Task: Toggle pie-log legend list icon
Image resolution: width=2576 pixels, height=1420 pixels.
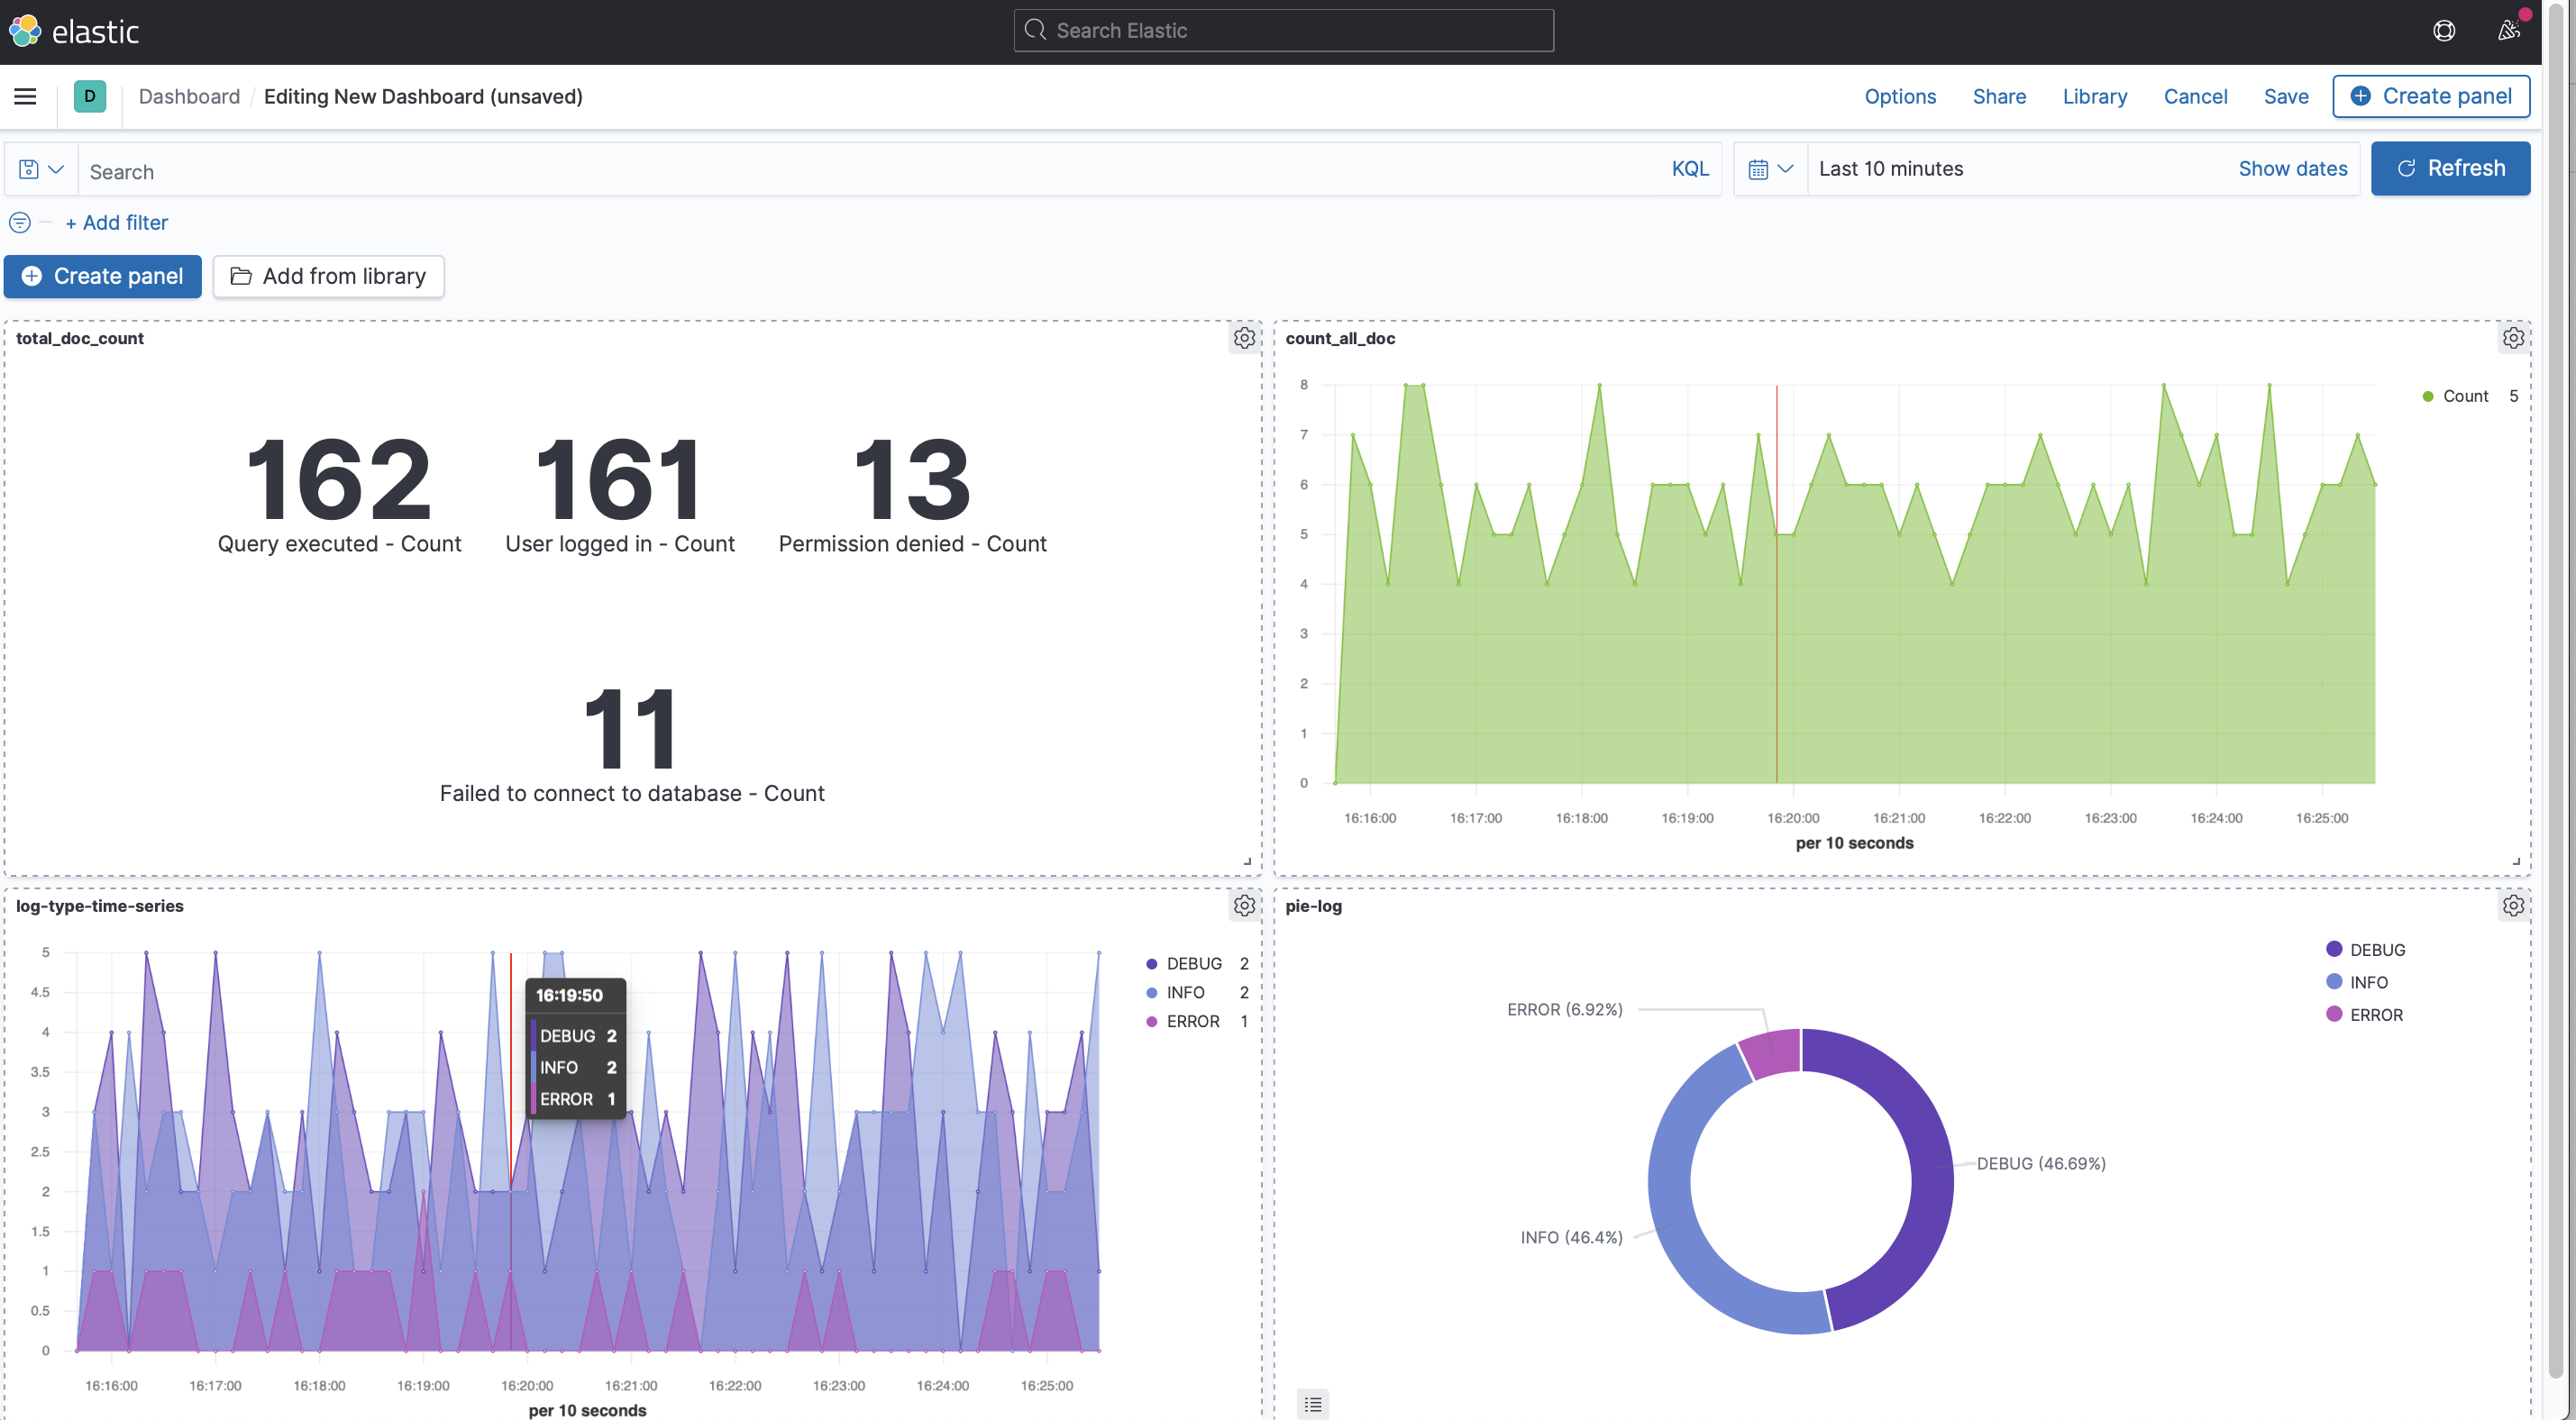Action: 1313,1404
